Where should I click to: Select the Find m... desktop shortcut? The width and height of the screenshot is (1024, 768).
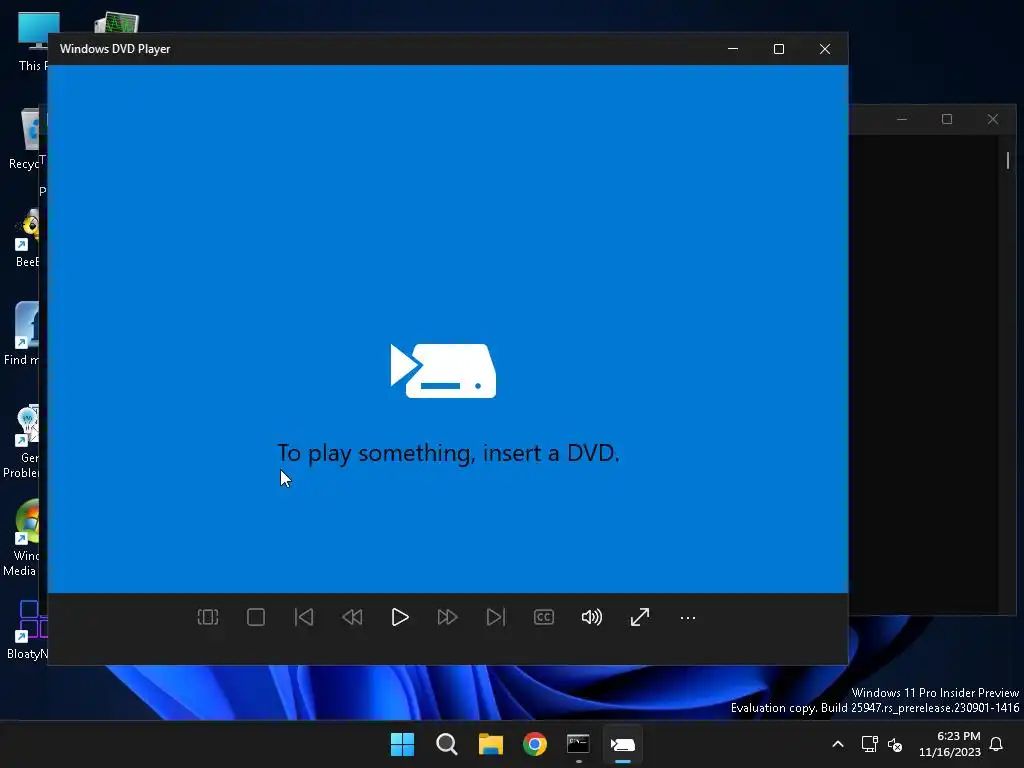pos(24,334)
